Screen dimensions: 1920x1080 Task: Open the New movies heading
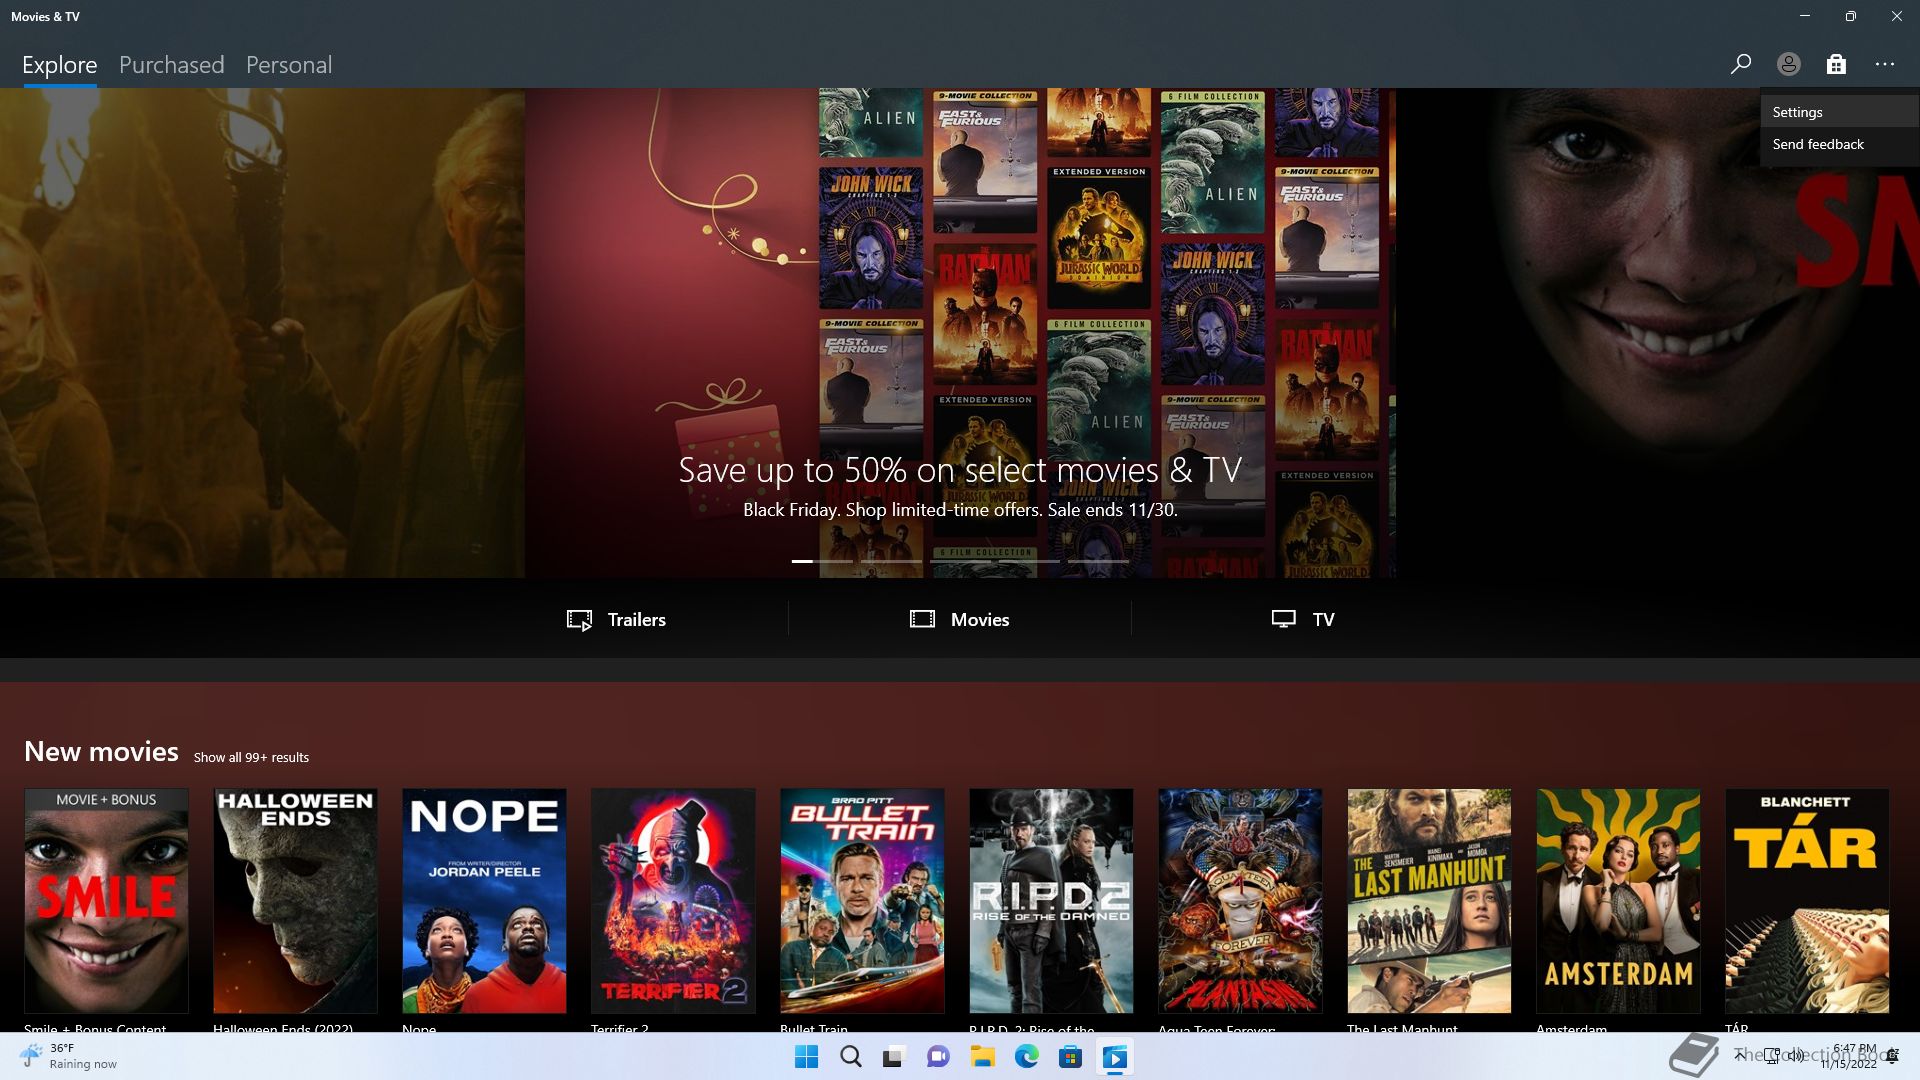101,751
